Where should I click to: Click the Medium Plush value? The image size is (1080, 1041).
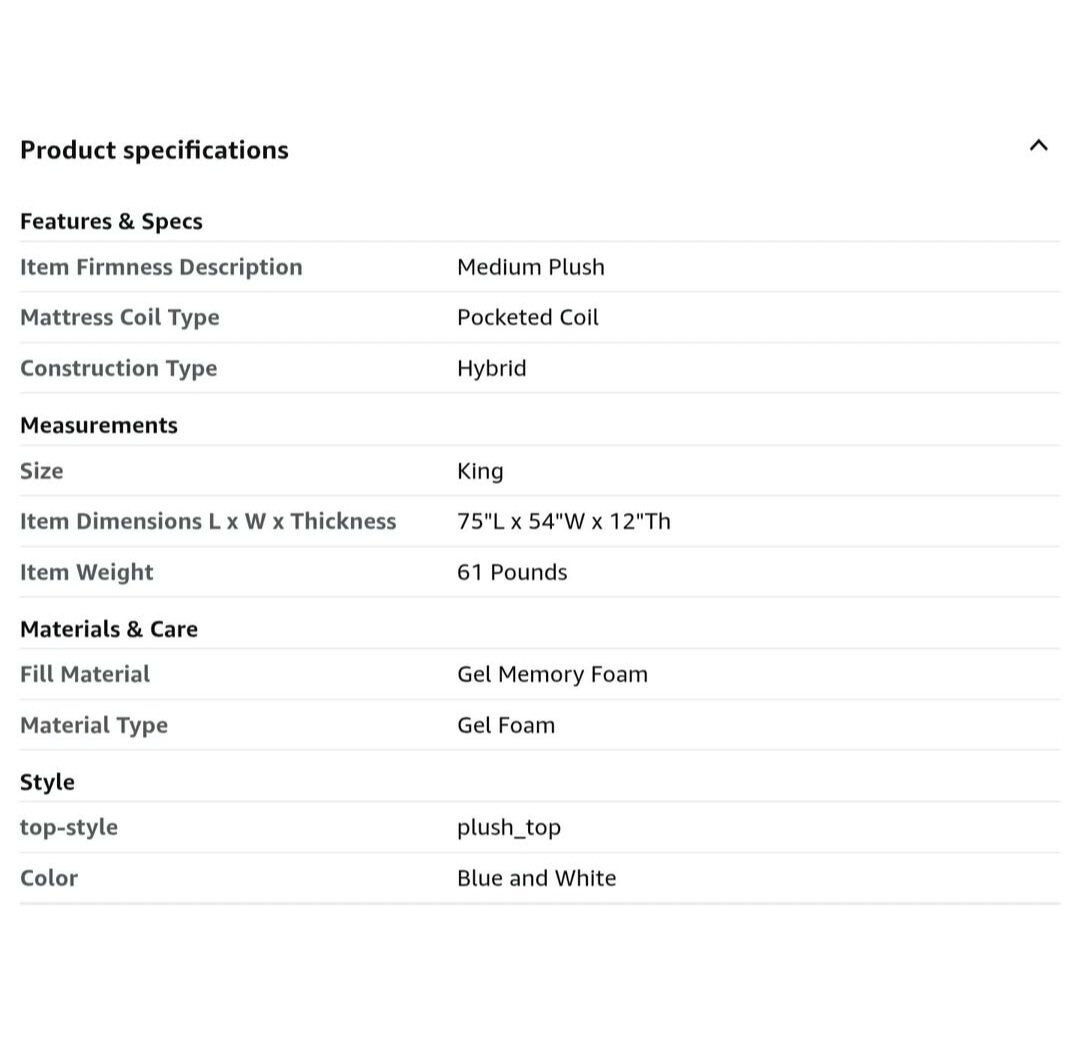[x=530, y=267]
